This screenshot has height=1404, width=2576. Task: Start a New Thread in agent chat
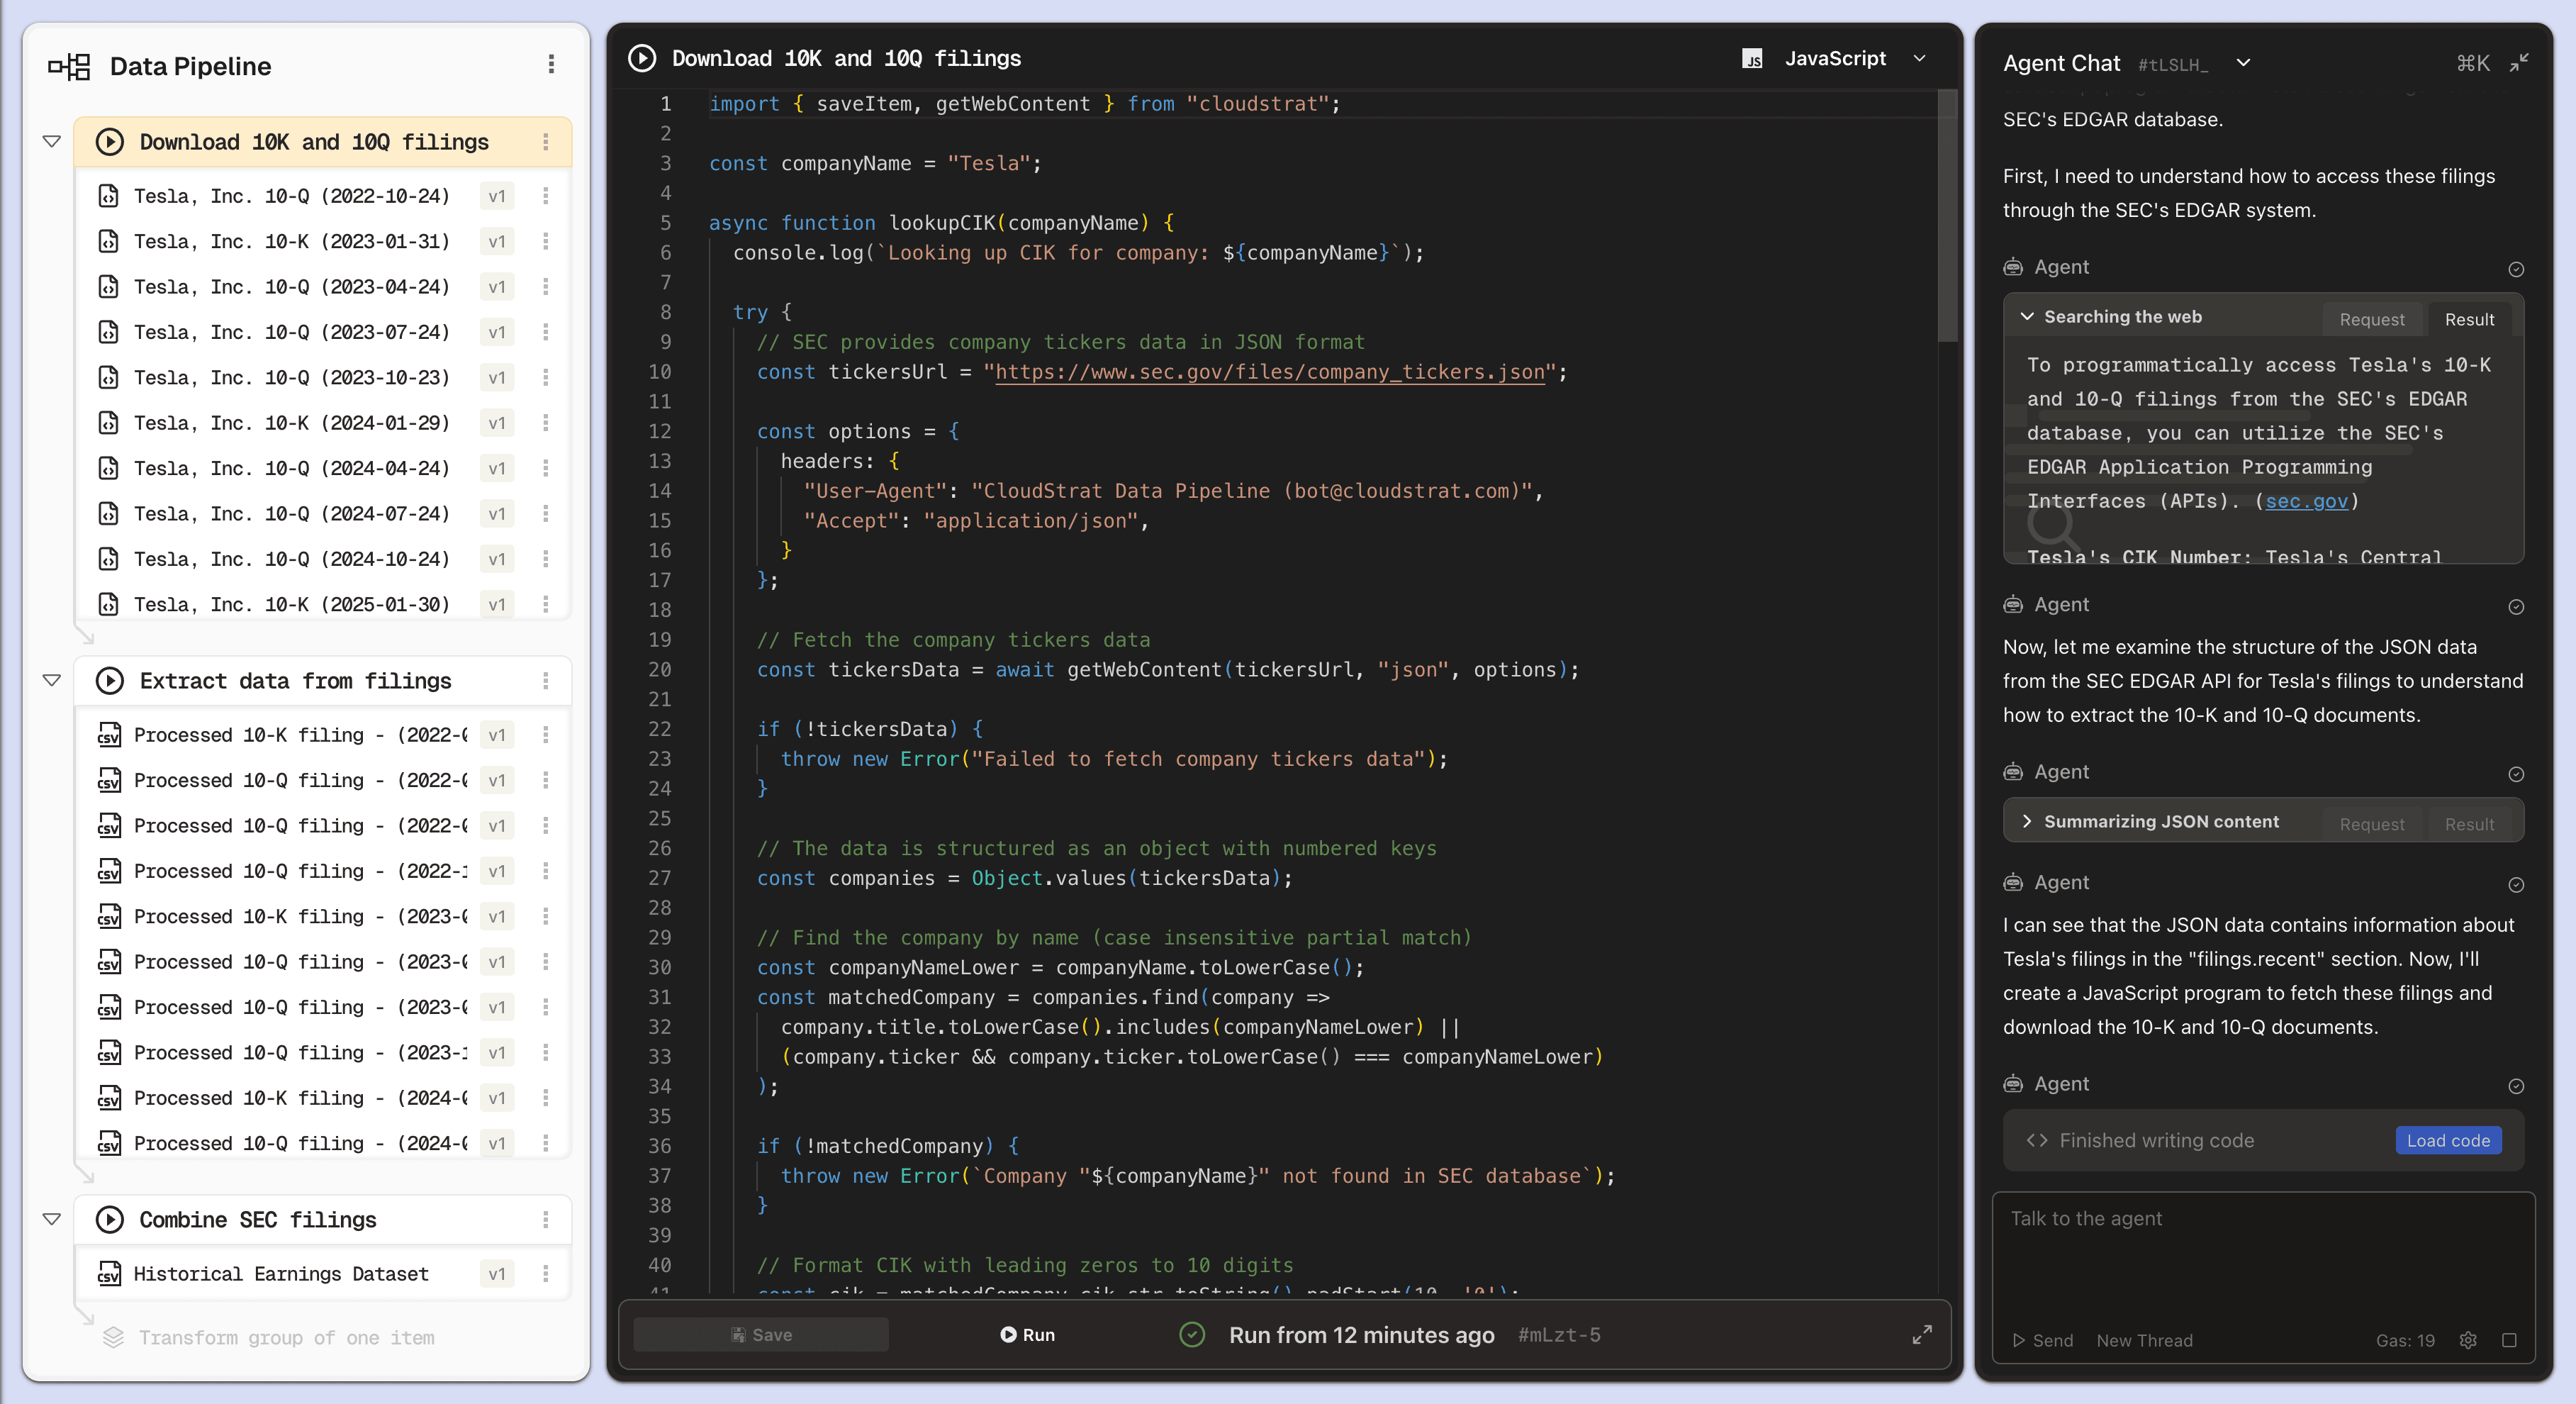point(2144,1340)
